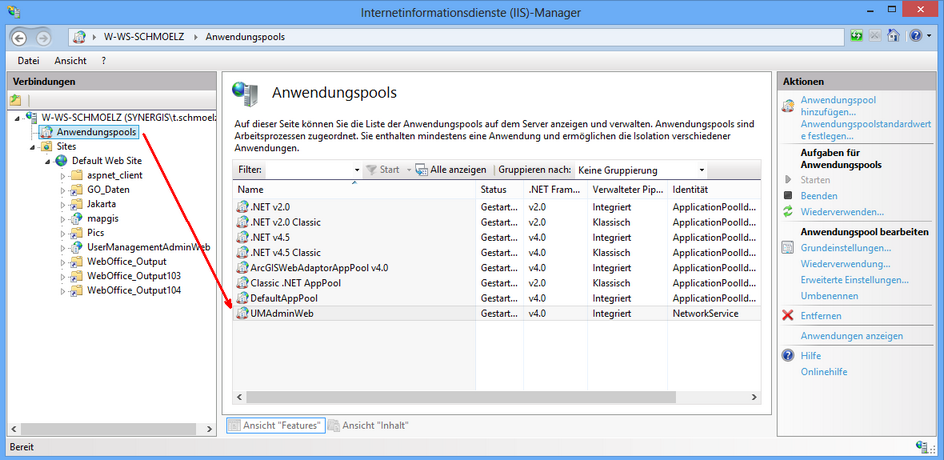Open the dropdown arrow next to Start

409,170
